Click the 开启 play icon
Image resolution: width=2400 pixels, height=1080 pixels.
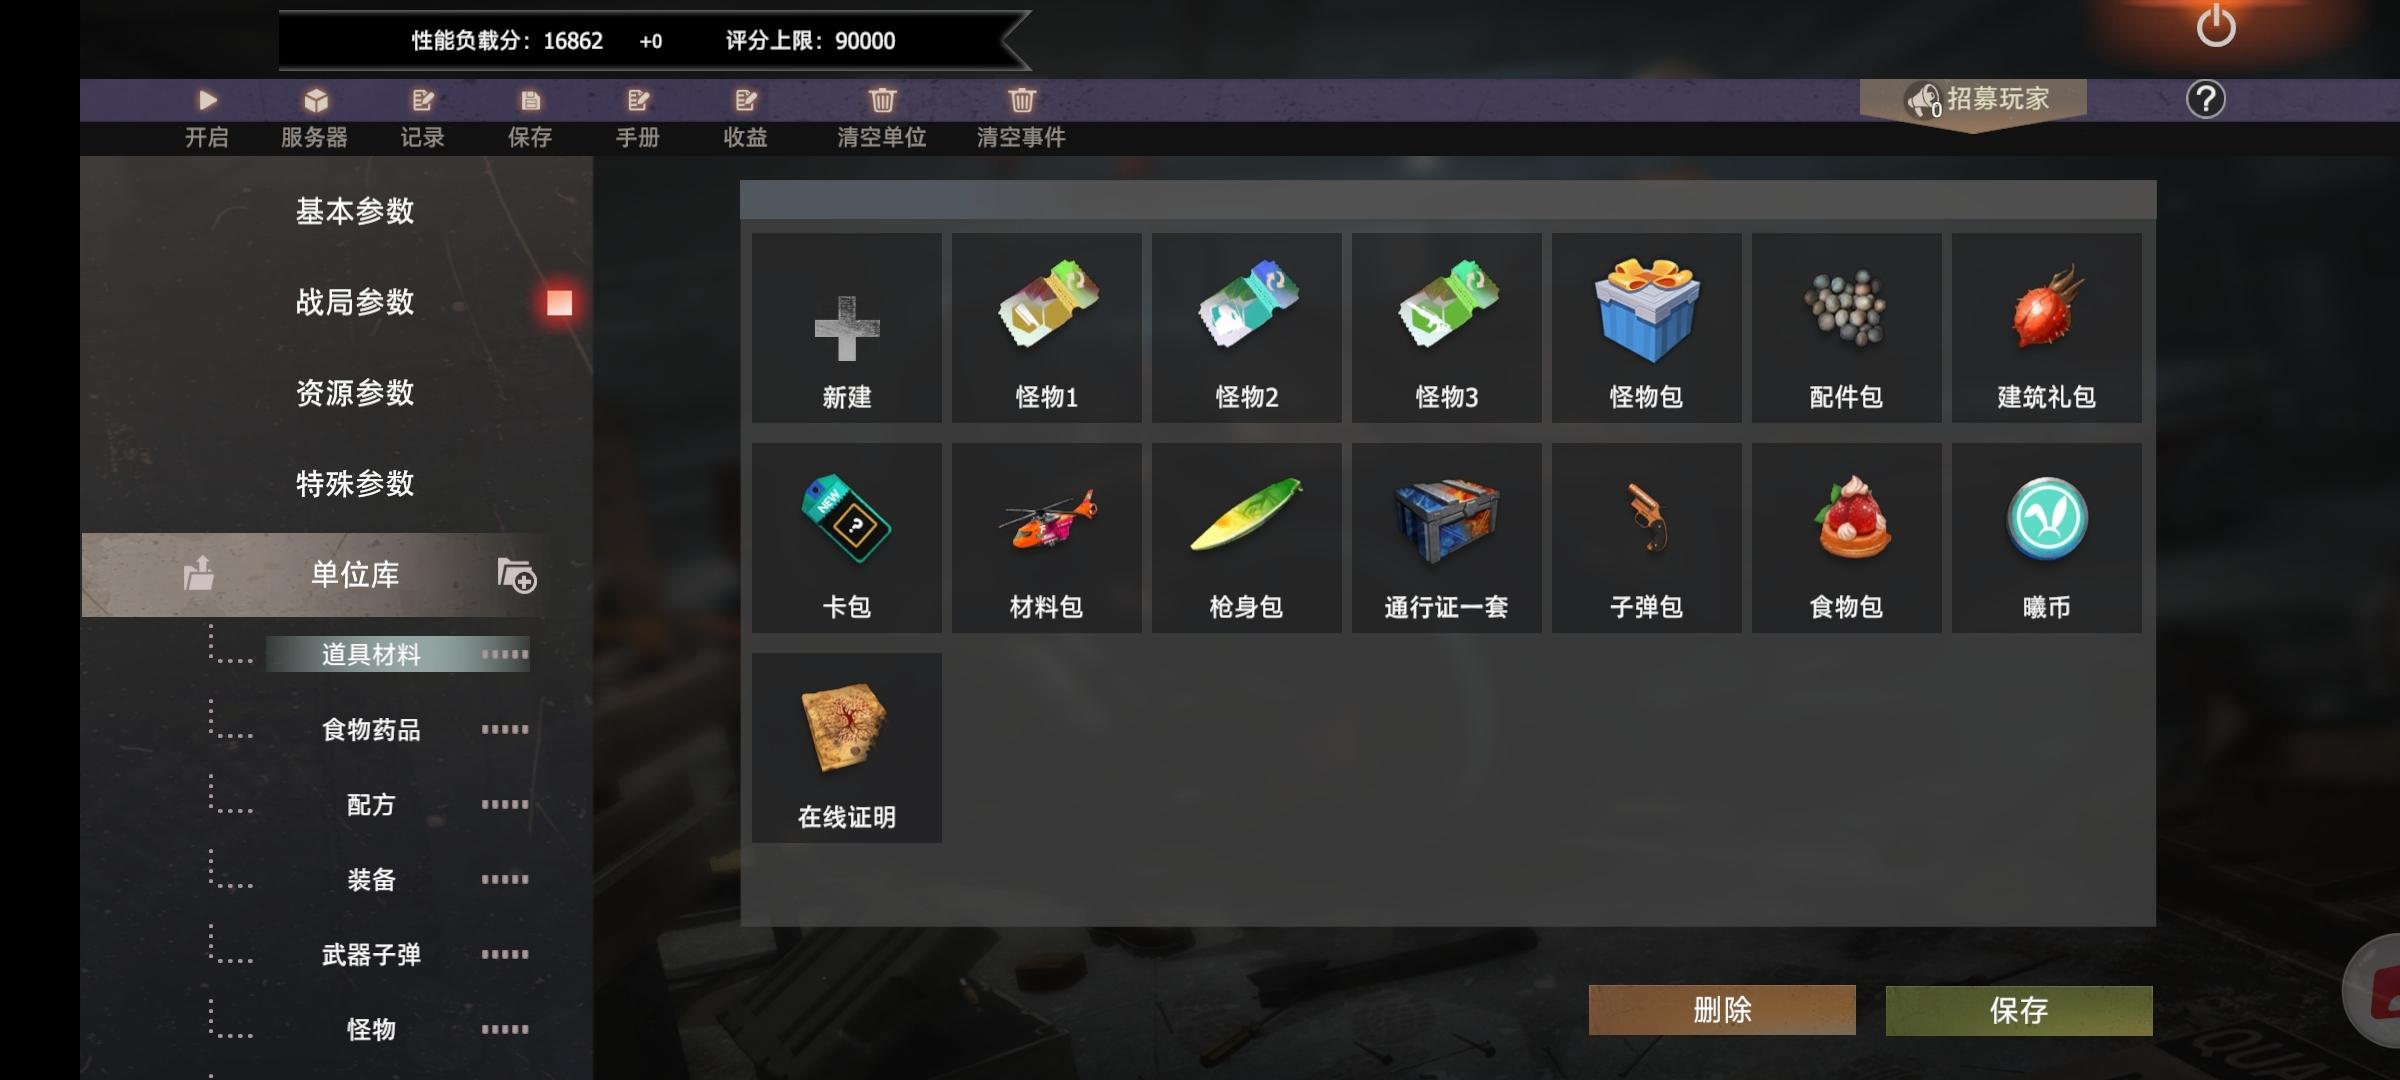click(x=207, y=100)
